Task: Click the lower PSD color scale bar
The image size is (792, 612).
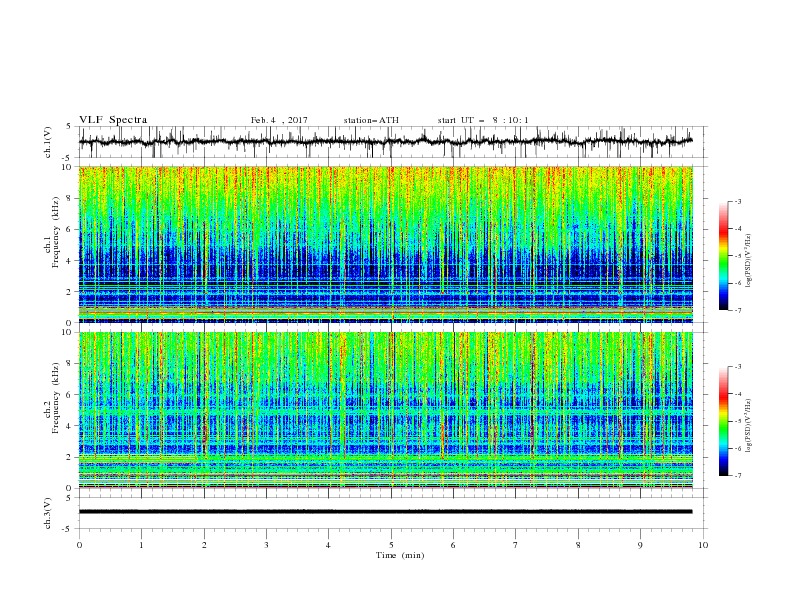Action: coord(723,421)
